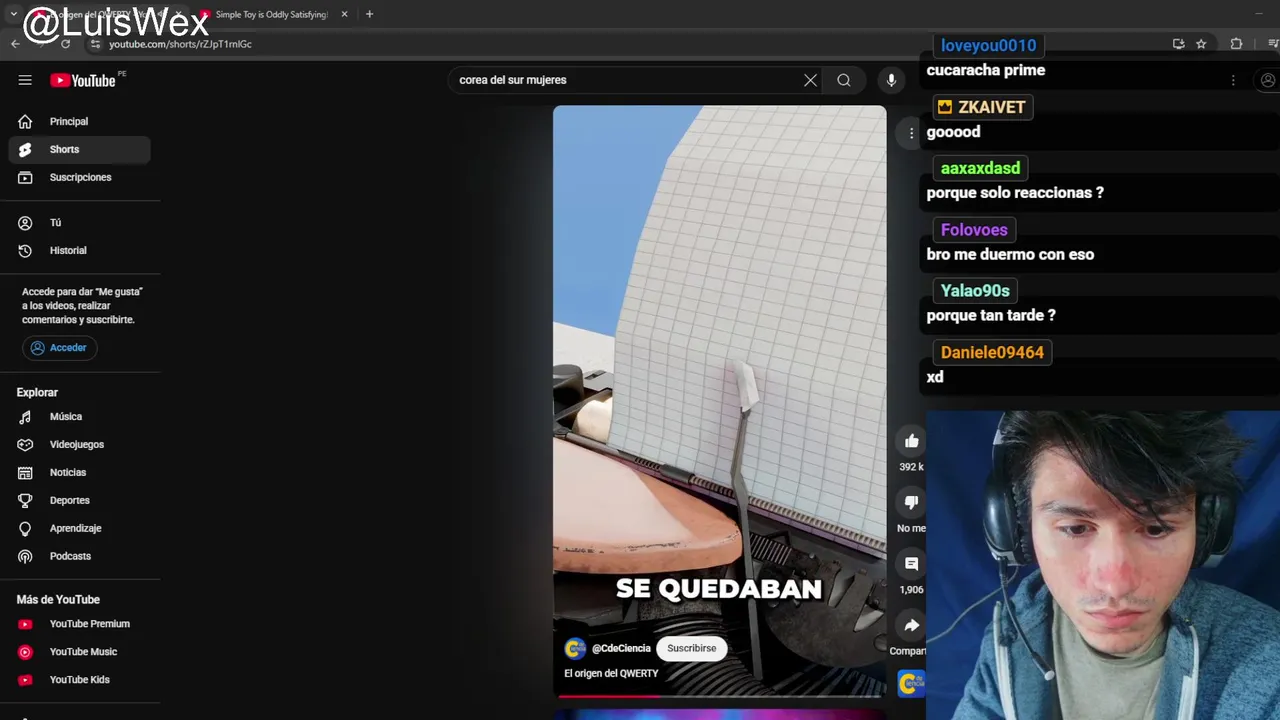The width and height of the screenshot is (1280, 720).
Task: Clear the search text with X
Action: 810,80
